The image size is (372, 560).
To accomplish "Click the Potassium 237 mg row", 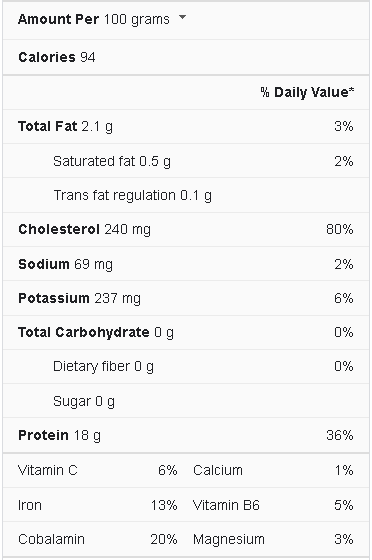I will tap(186, 298).
